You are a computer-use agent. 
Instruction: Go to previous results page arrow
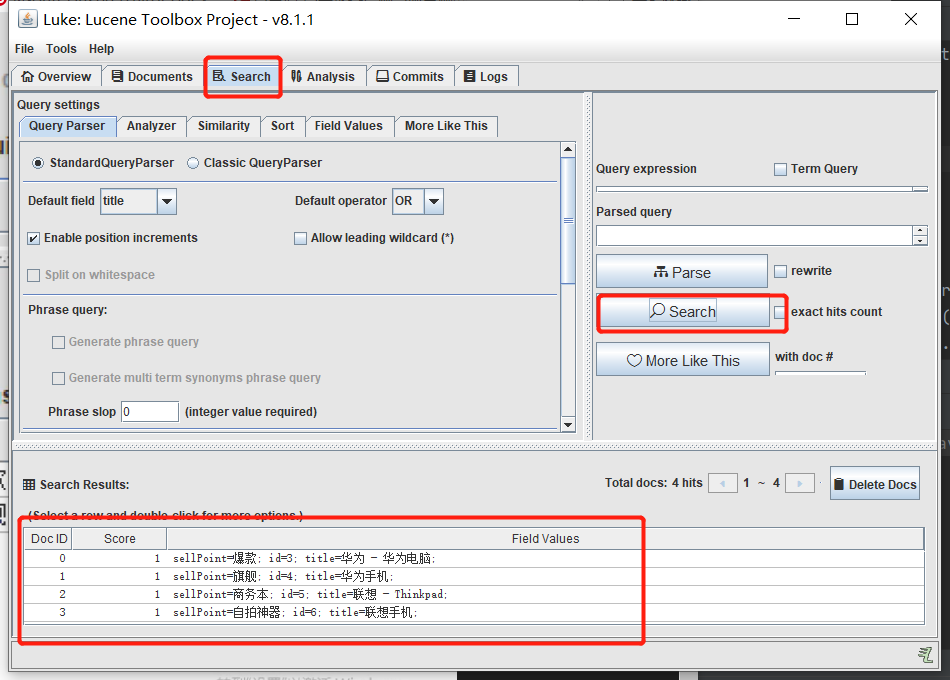[x=723, y=483]
